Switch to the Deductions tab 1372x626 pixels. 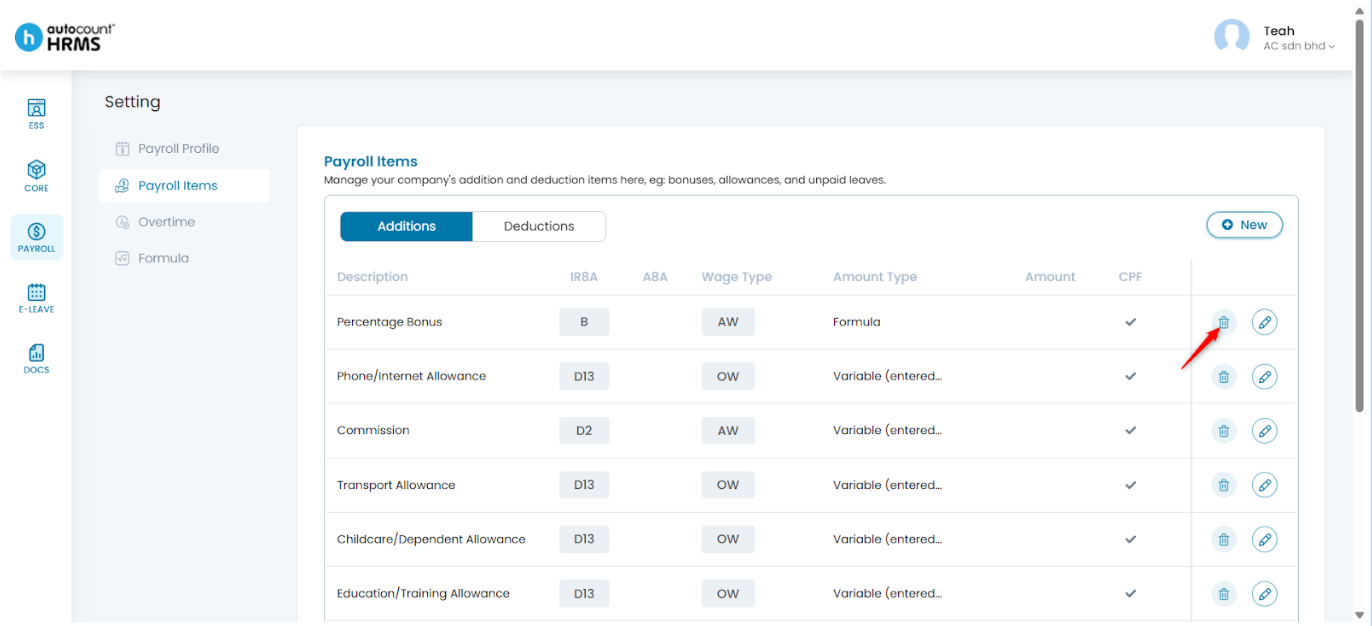coord(539,226)
